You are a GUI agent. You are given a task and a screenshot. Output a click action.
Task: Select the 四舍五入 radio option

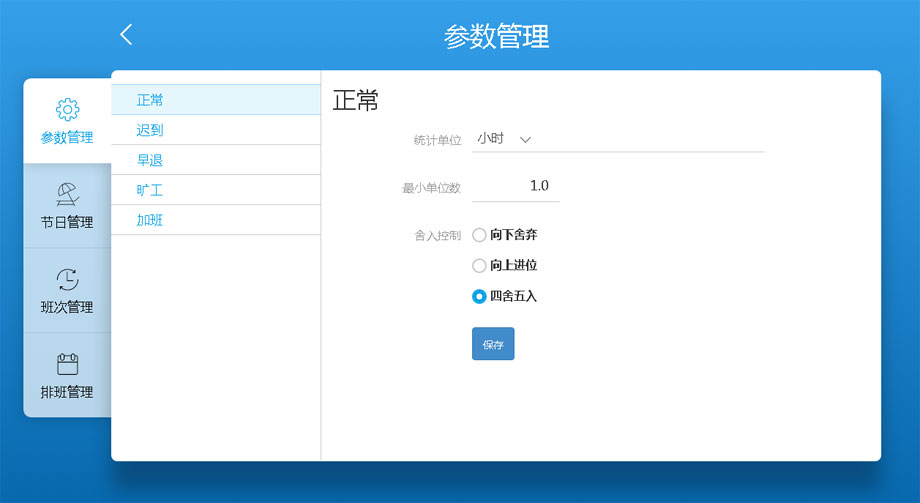(x=479, y=296)
